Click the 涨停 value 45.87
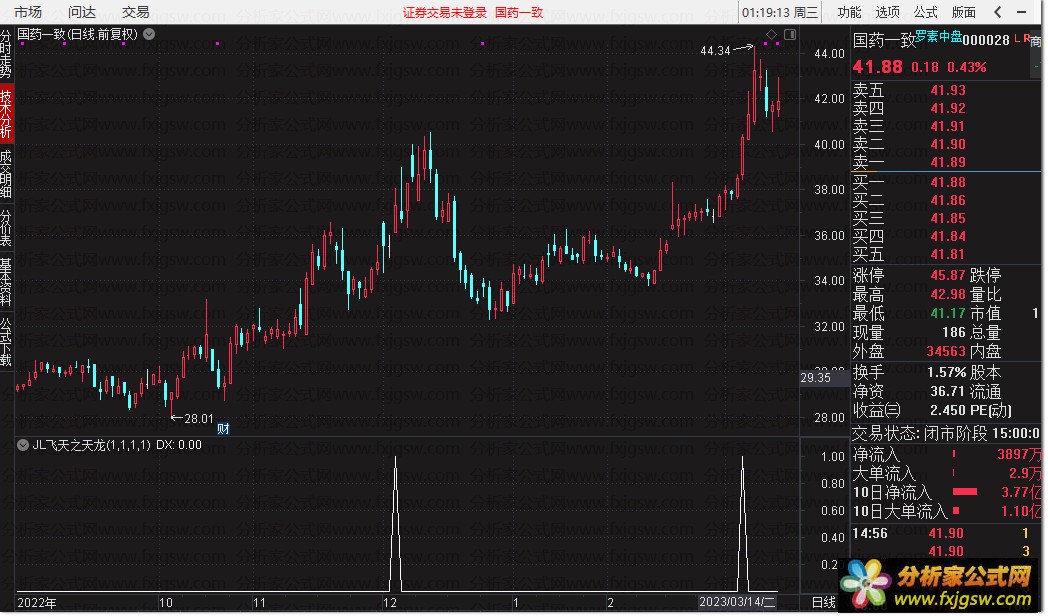Image resolution: width=1048 pixels, height=616 pixels. (948, 275)
